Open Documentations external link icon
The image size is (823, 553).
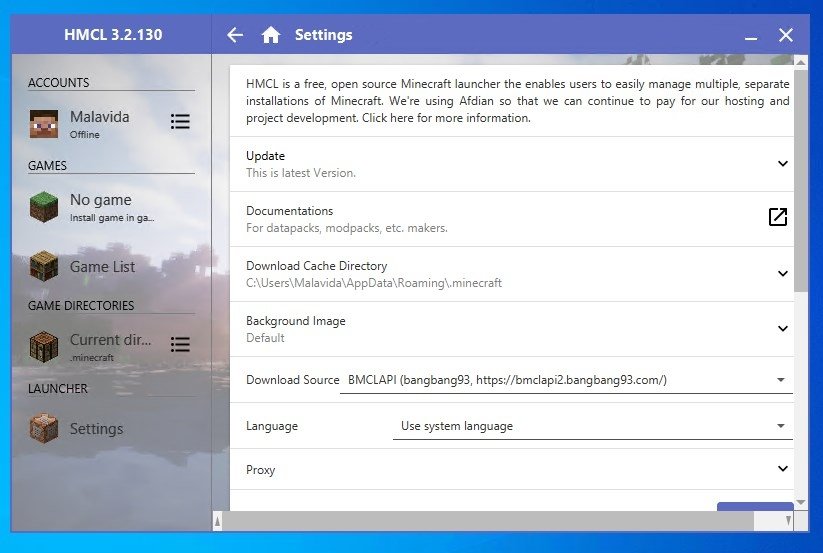tap(777, 217)
